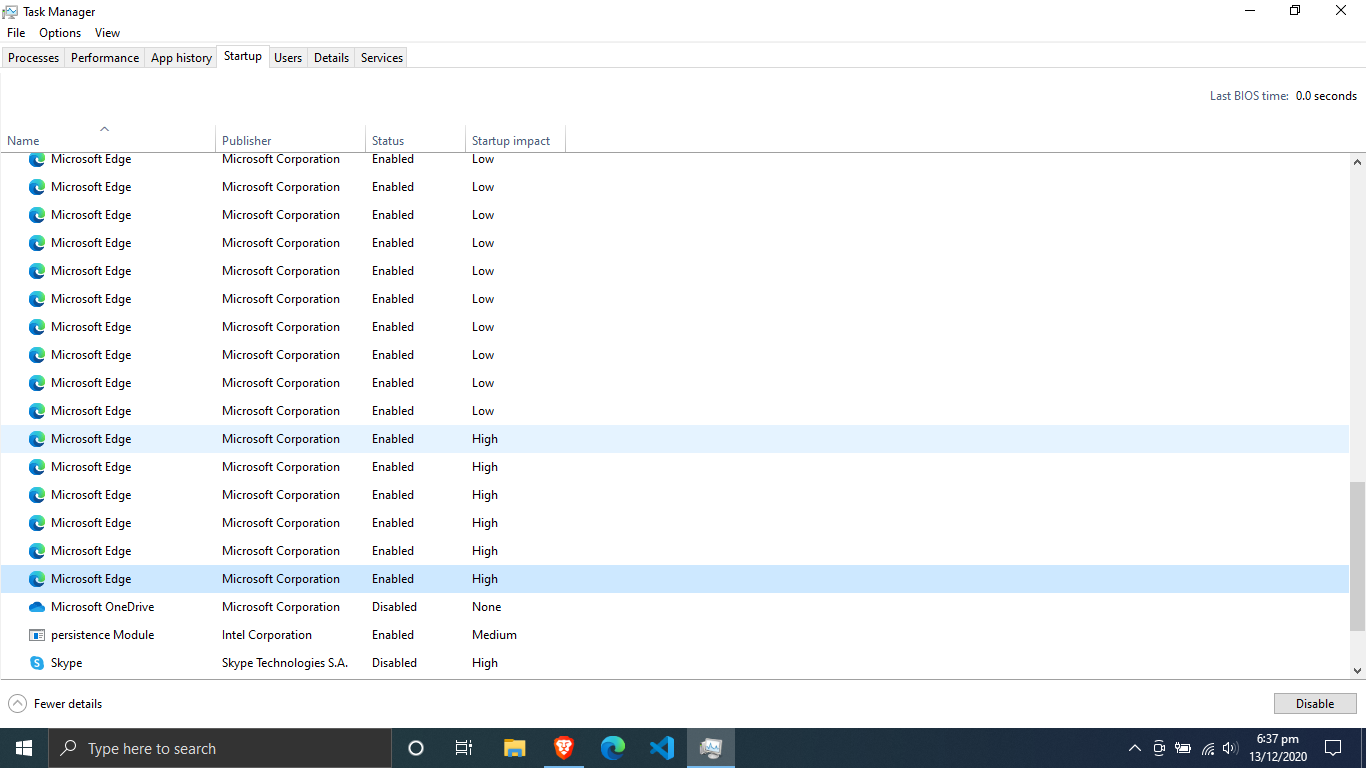Click the Medium startup impact cell
Image resolution: width=1366 pixels, height=768 pixels.
(x=494, y=635)
